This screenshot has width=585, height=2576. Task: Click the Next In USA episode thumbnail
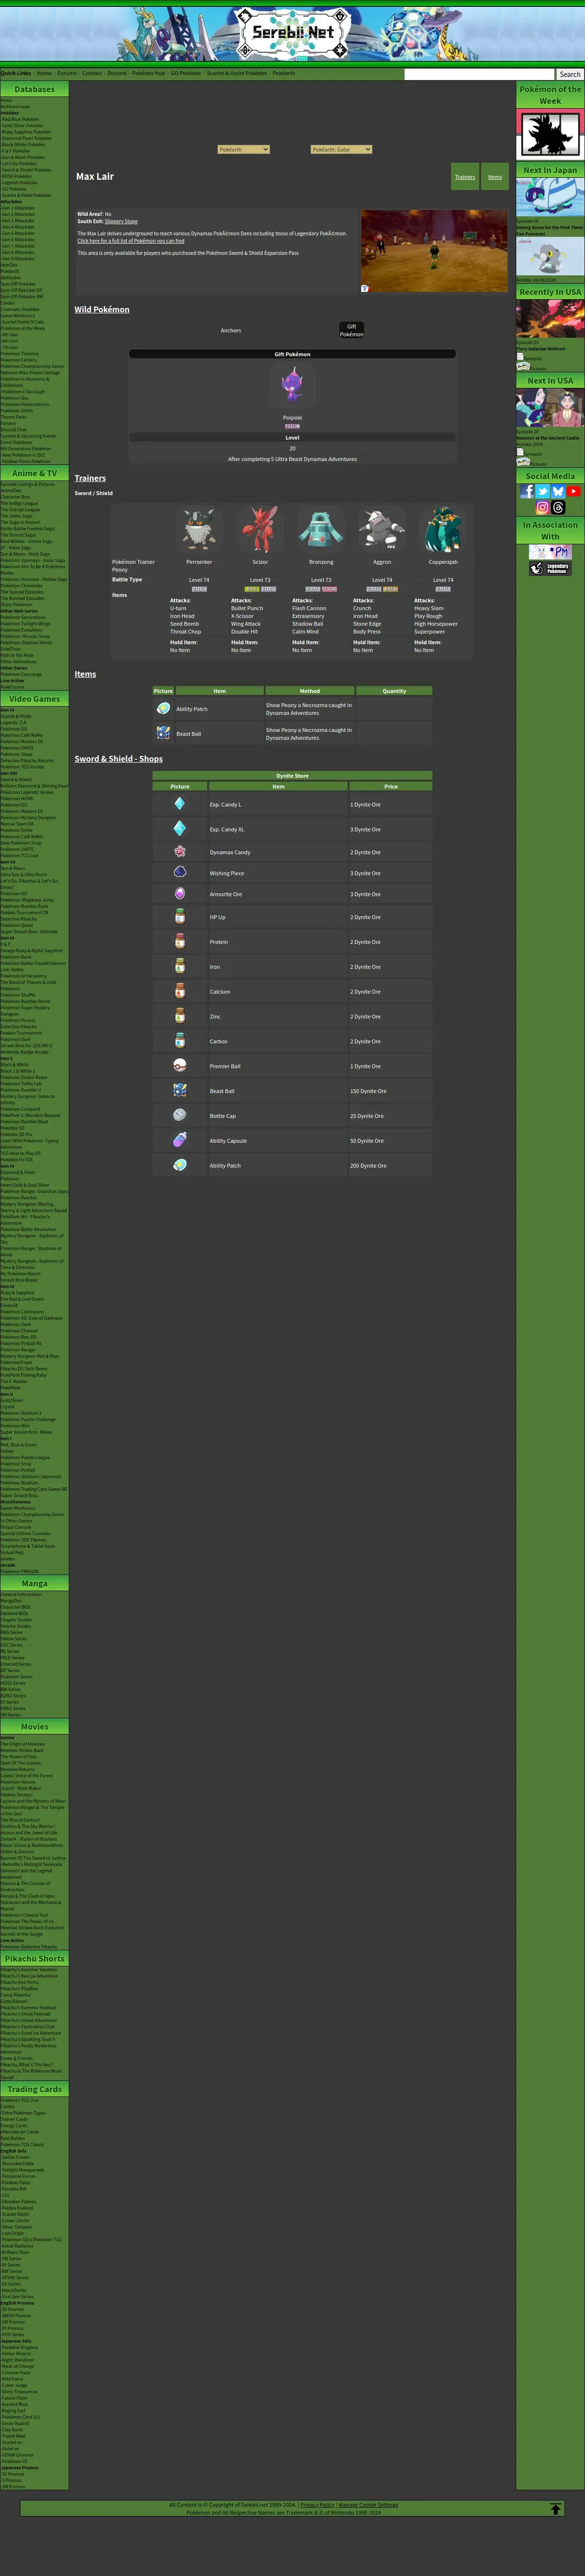(550, 409)
